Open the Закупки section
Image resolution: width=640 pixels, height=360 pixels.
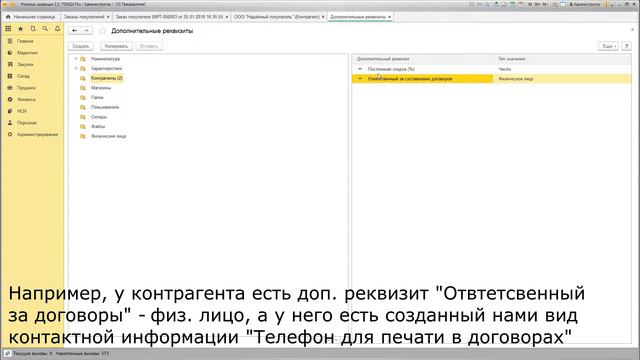pyautogui.click(x=25, y=64)
